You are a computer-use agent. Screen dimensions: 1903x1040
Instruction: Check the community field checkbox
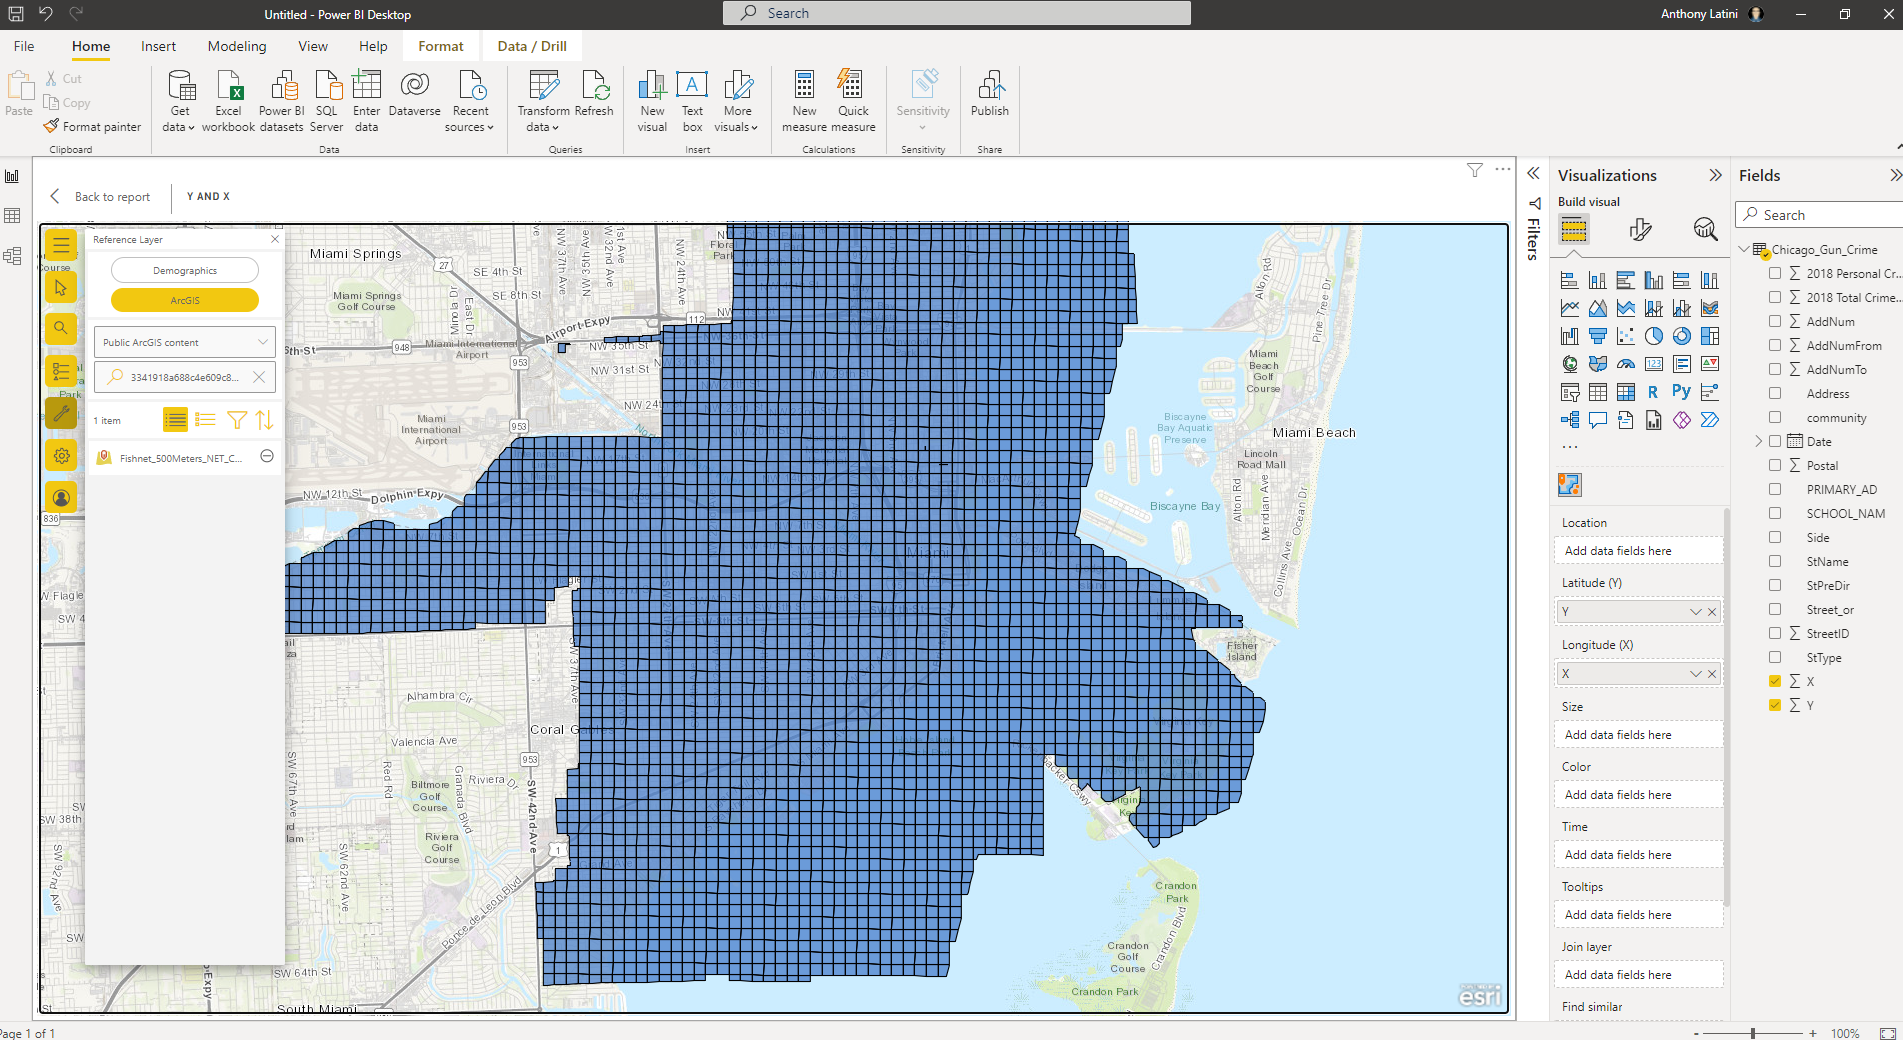(x=1775, y=417)
